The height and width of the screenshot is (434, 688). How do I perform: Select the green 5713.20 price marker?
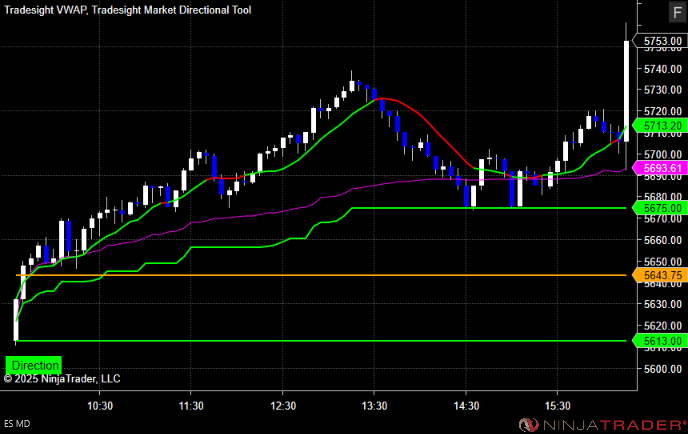click(x=659, y=126)
